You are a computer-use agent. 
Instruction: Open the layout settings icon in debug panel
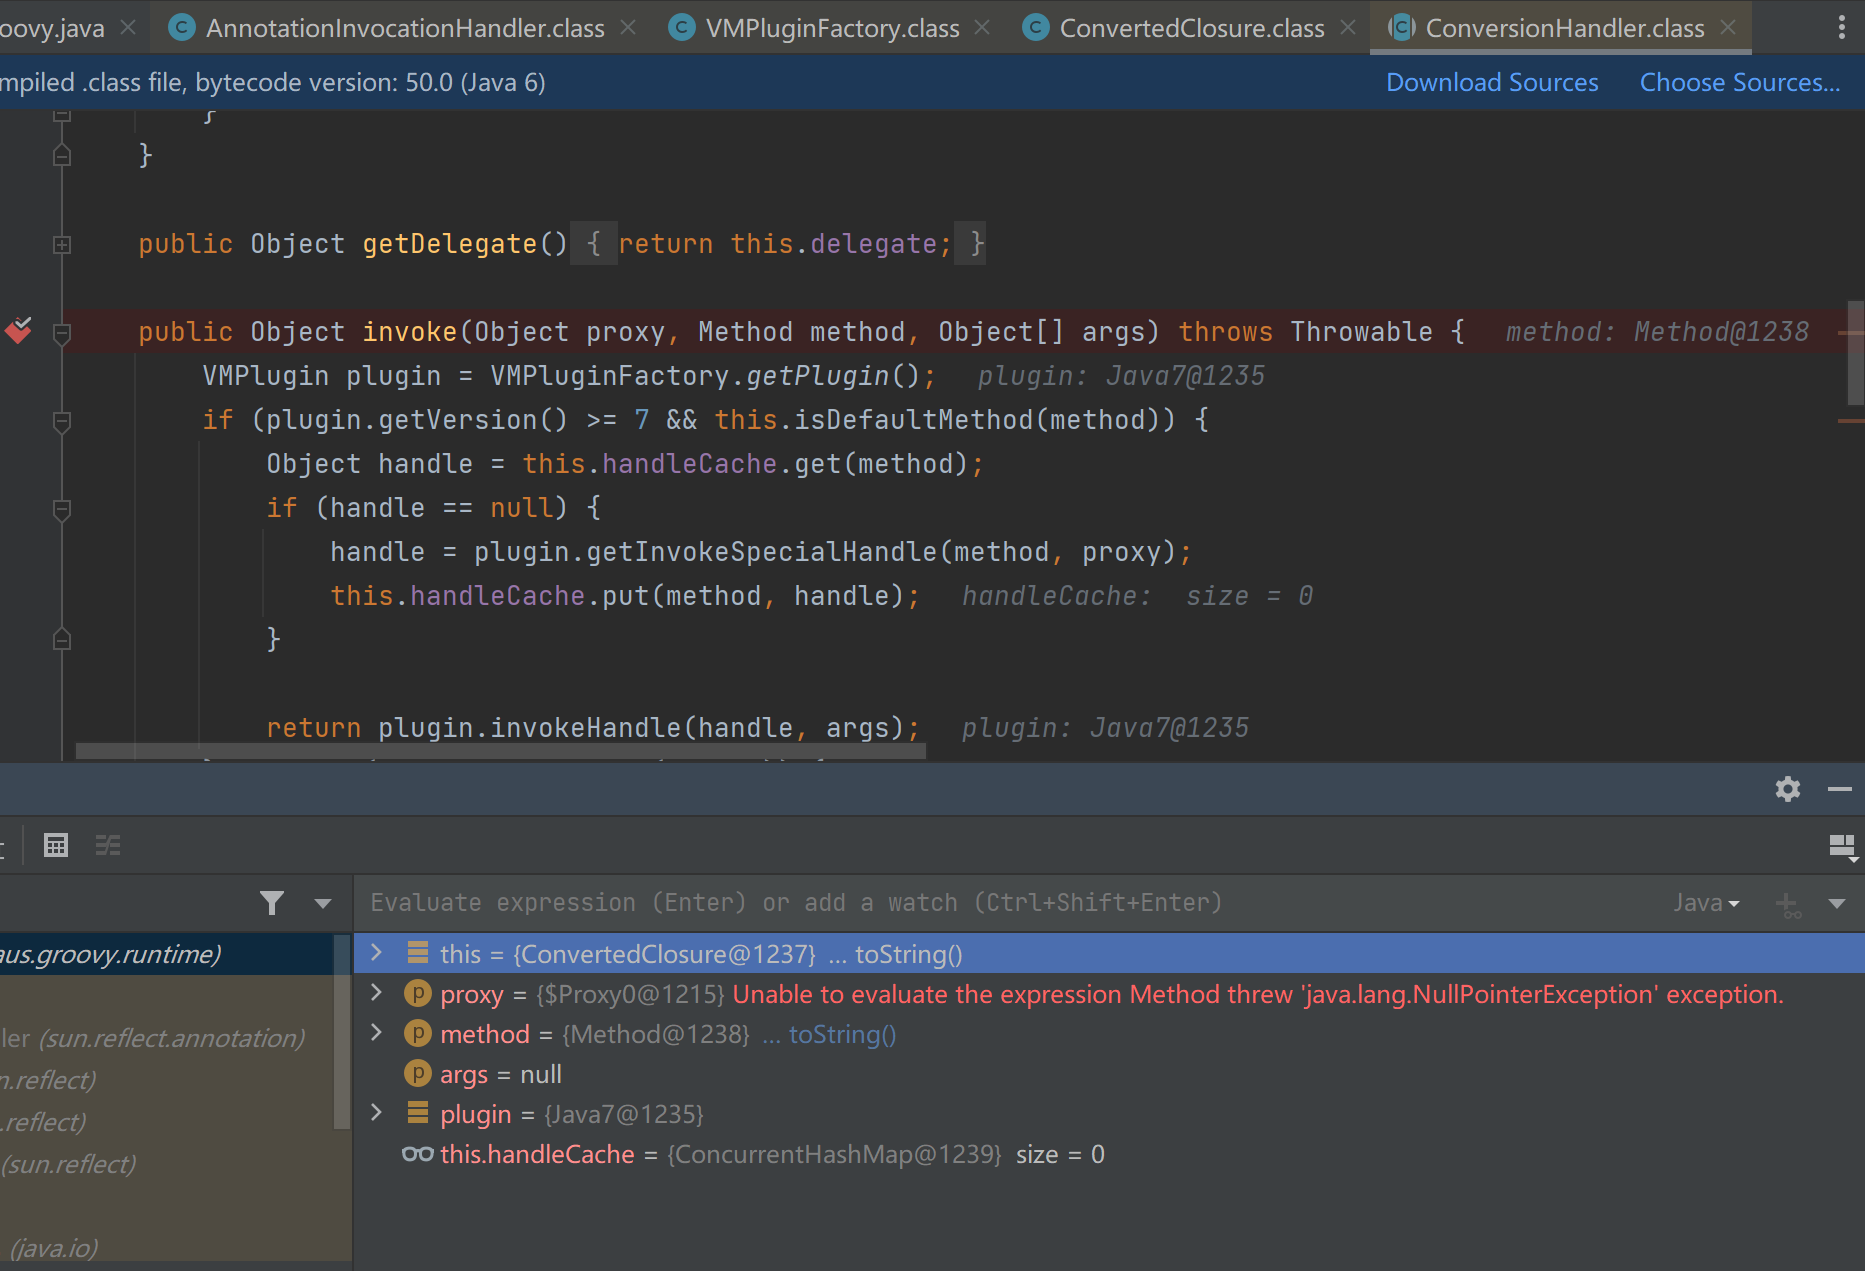click(x=1841, y=847)
